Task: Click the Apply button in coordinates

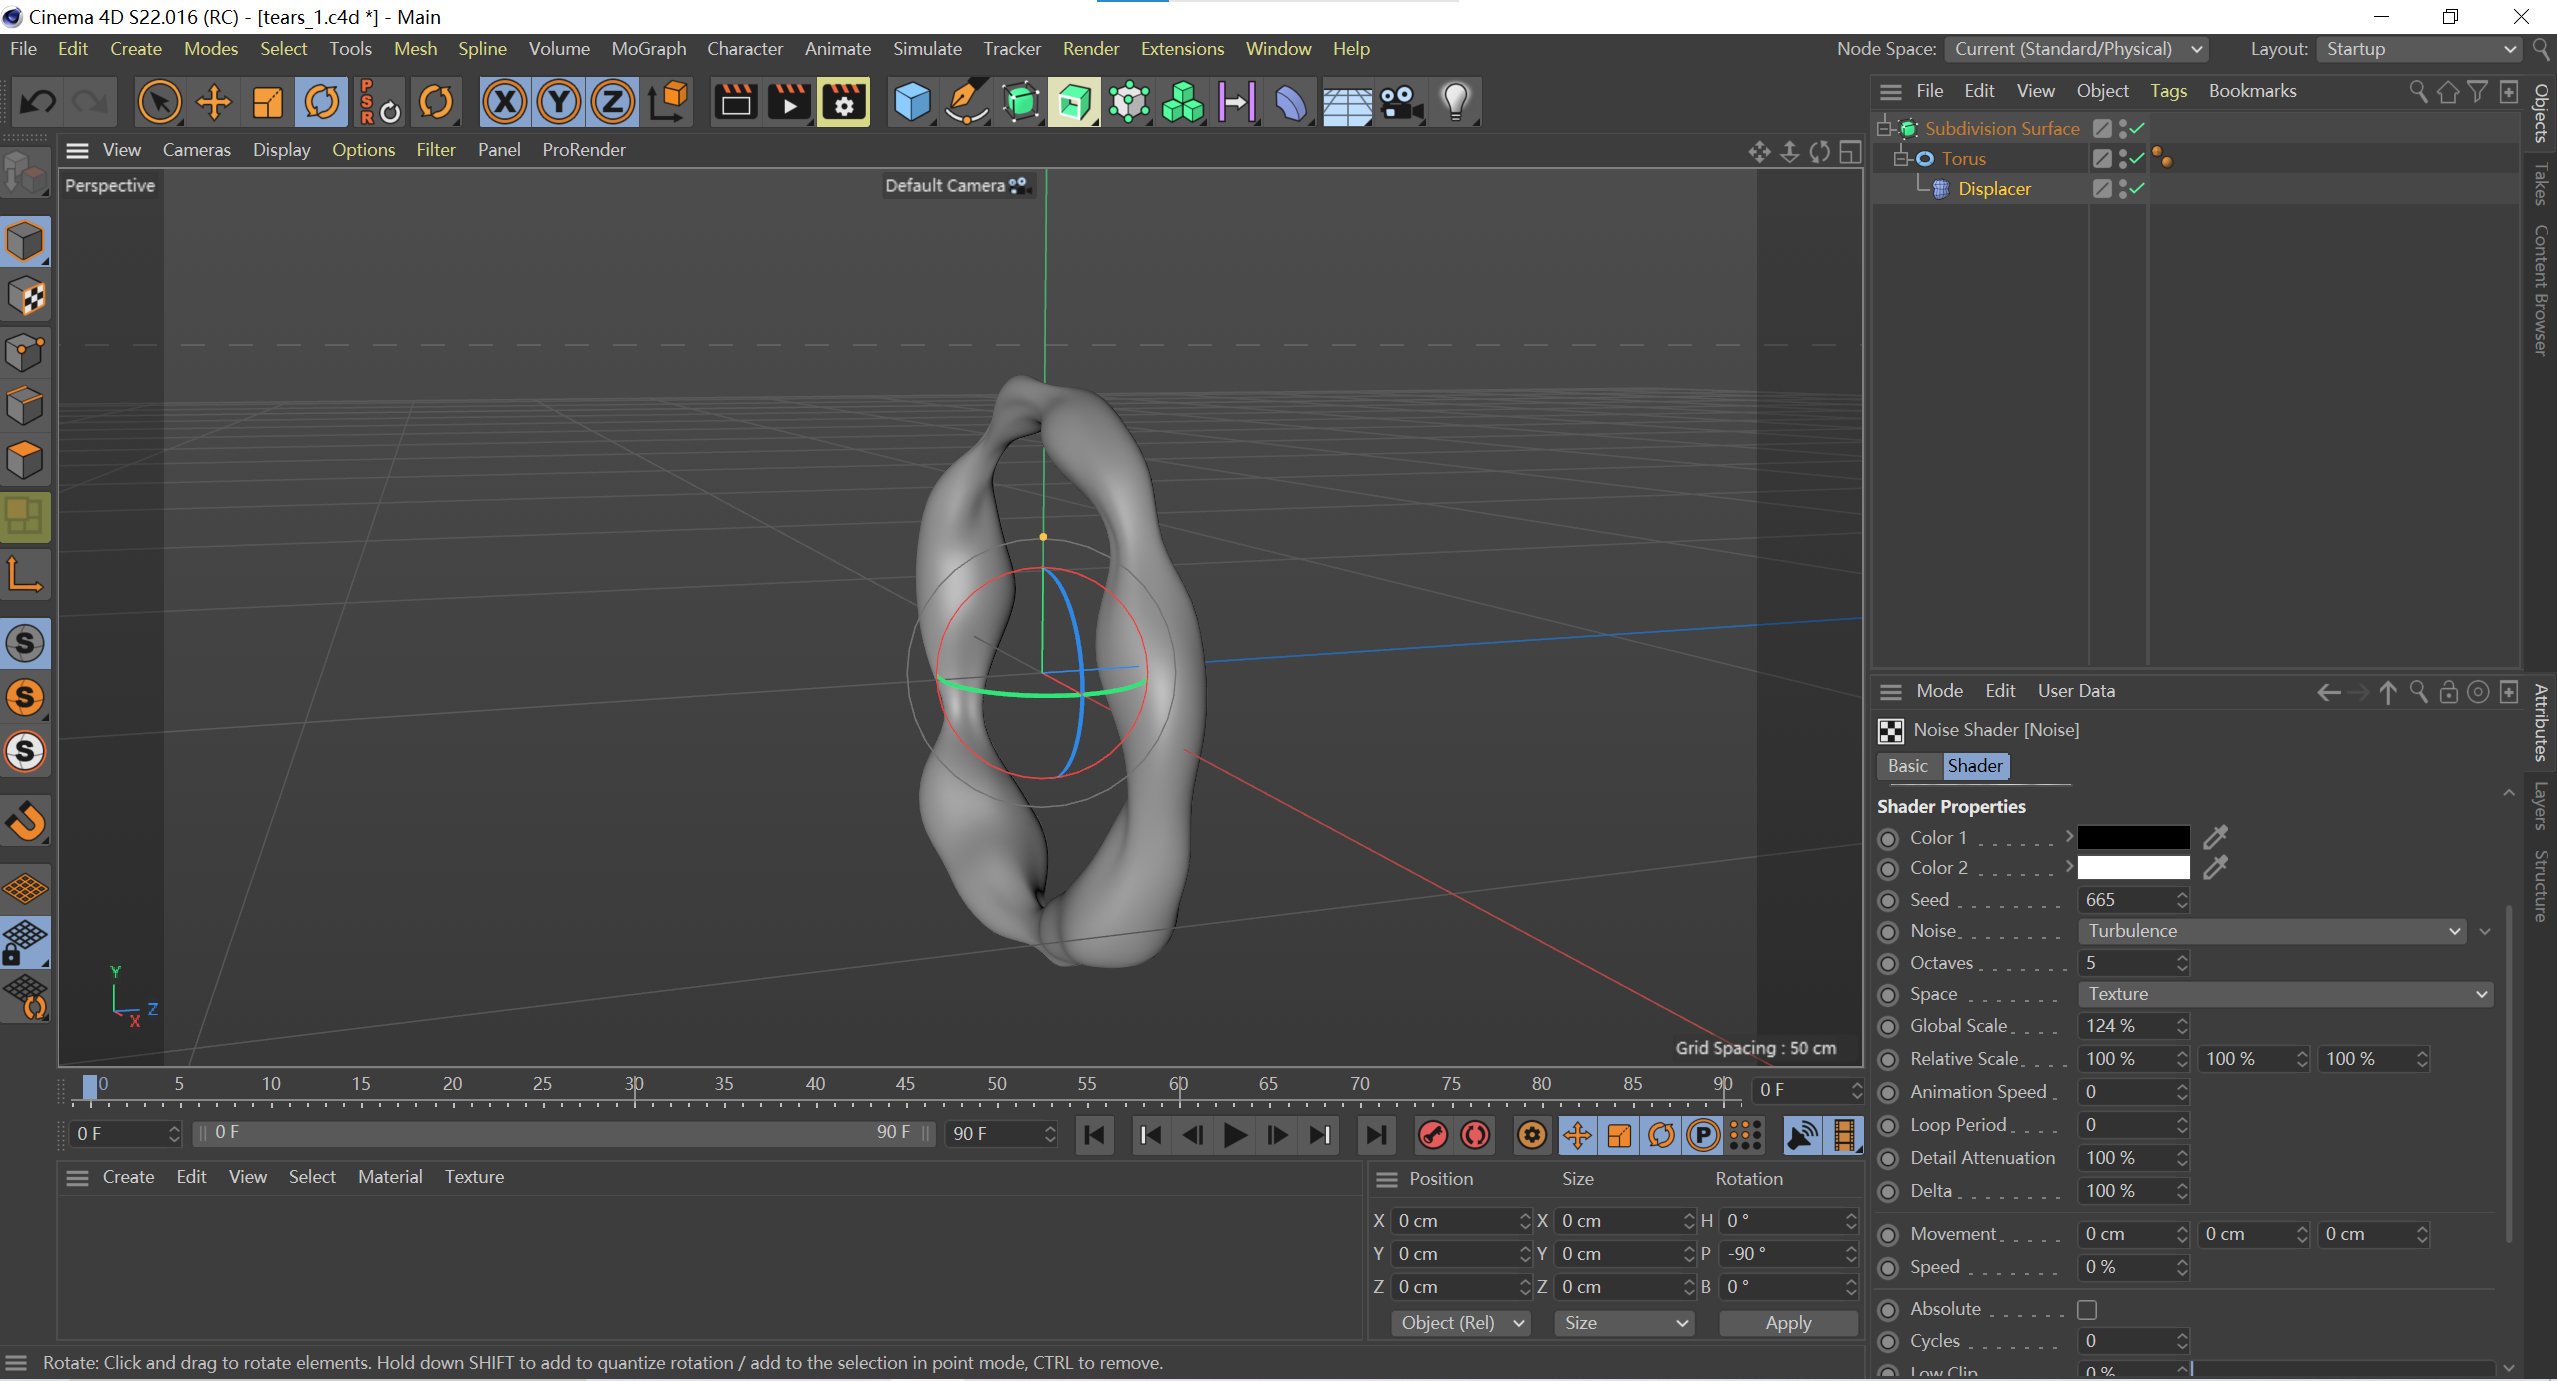Action: 1787,1323
